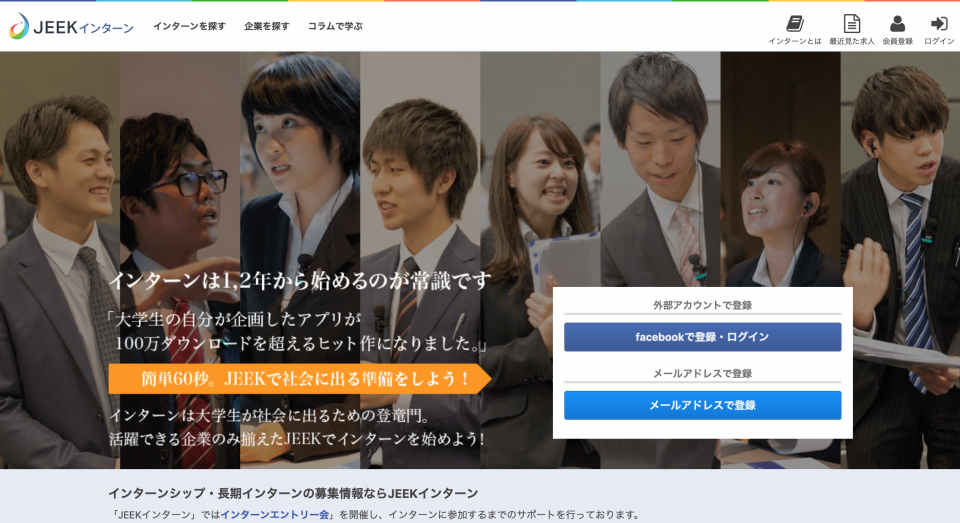The image size is (960, 523).
Task: Open the 企業を探す menu
Action: (266, 26)
